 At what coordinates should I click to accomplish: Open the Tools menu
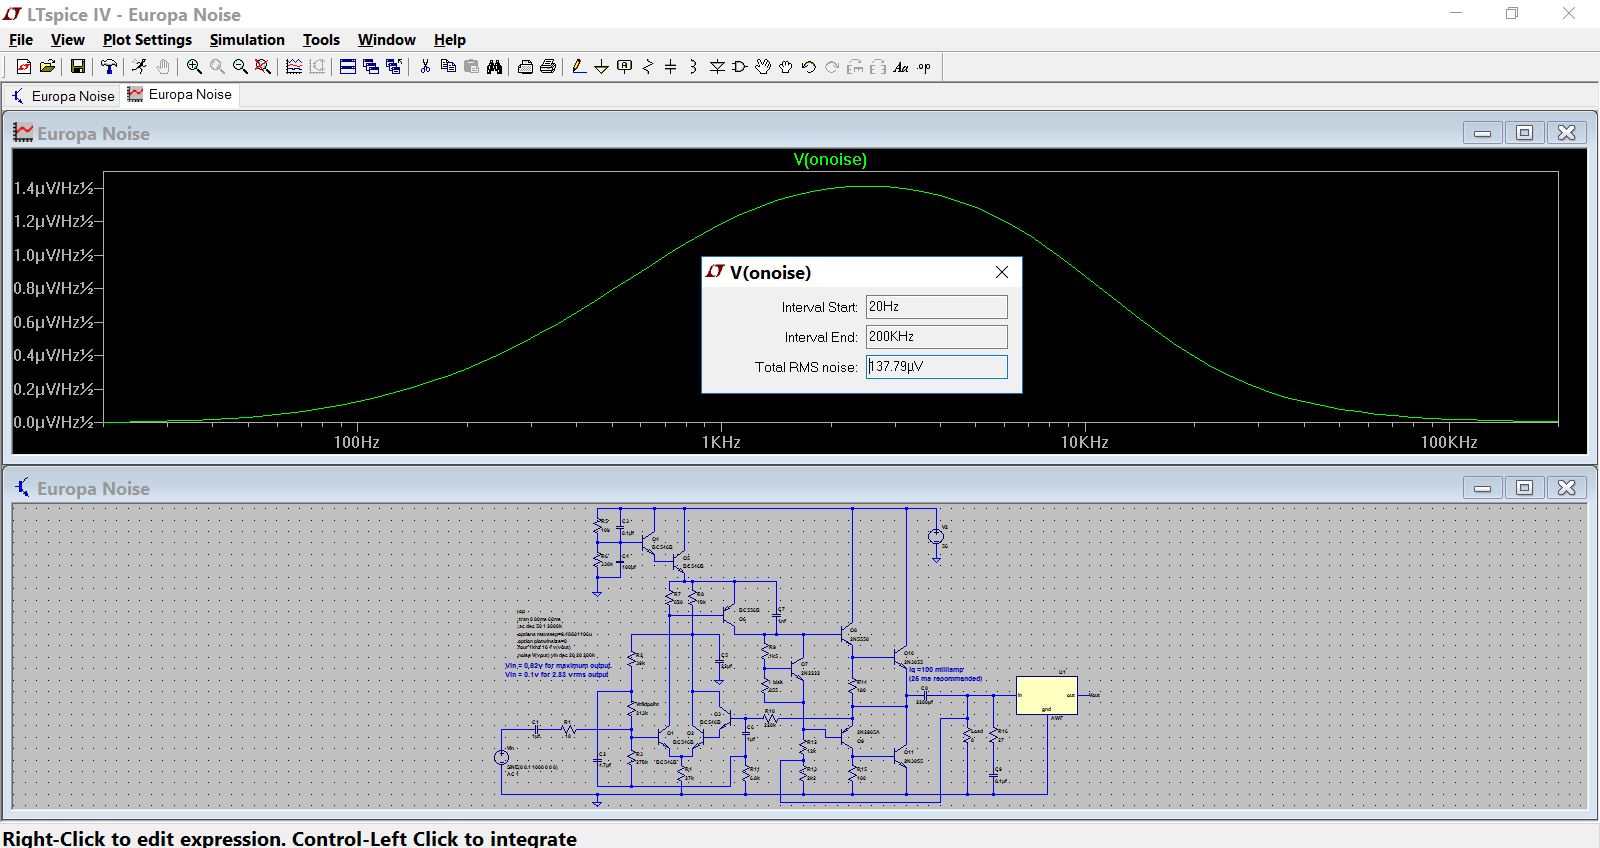click(321, 40)
